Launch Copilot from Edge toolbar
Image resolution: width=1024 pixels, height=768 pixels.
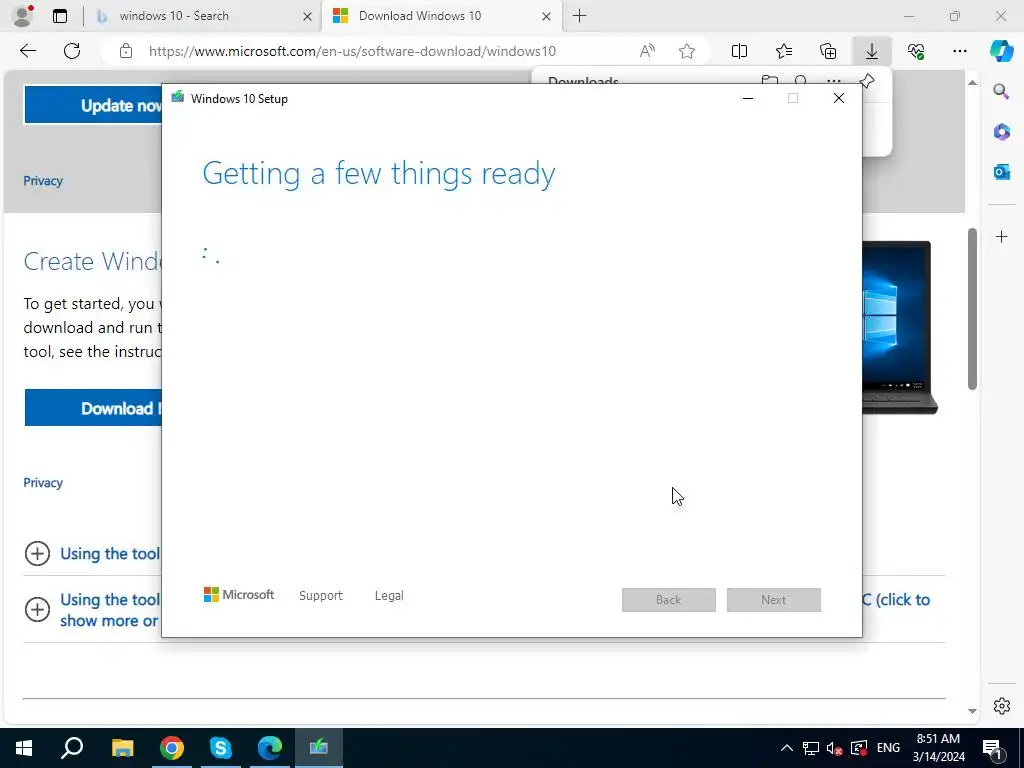[x=1001, y=51]
